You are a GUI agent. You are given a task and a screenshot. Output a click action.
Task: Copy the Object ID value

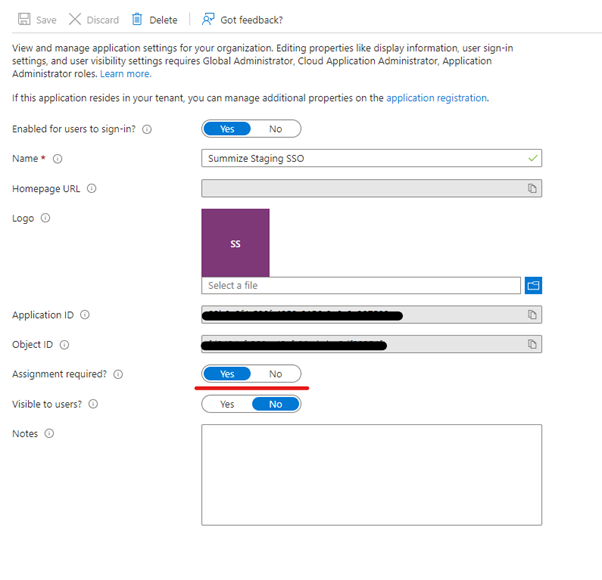tap(533, 344)
